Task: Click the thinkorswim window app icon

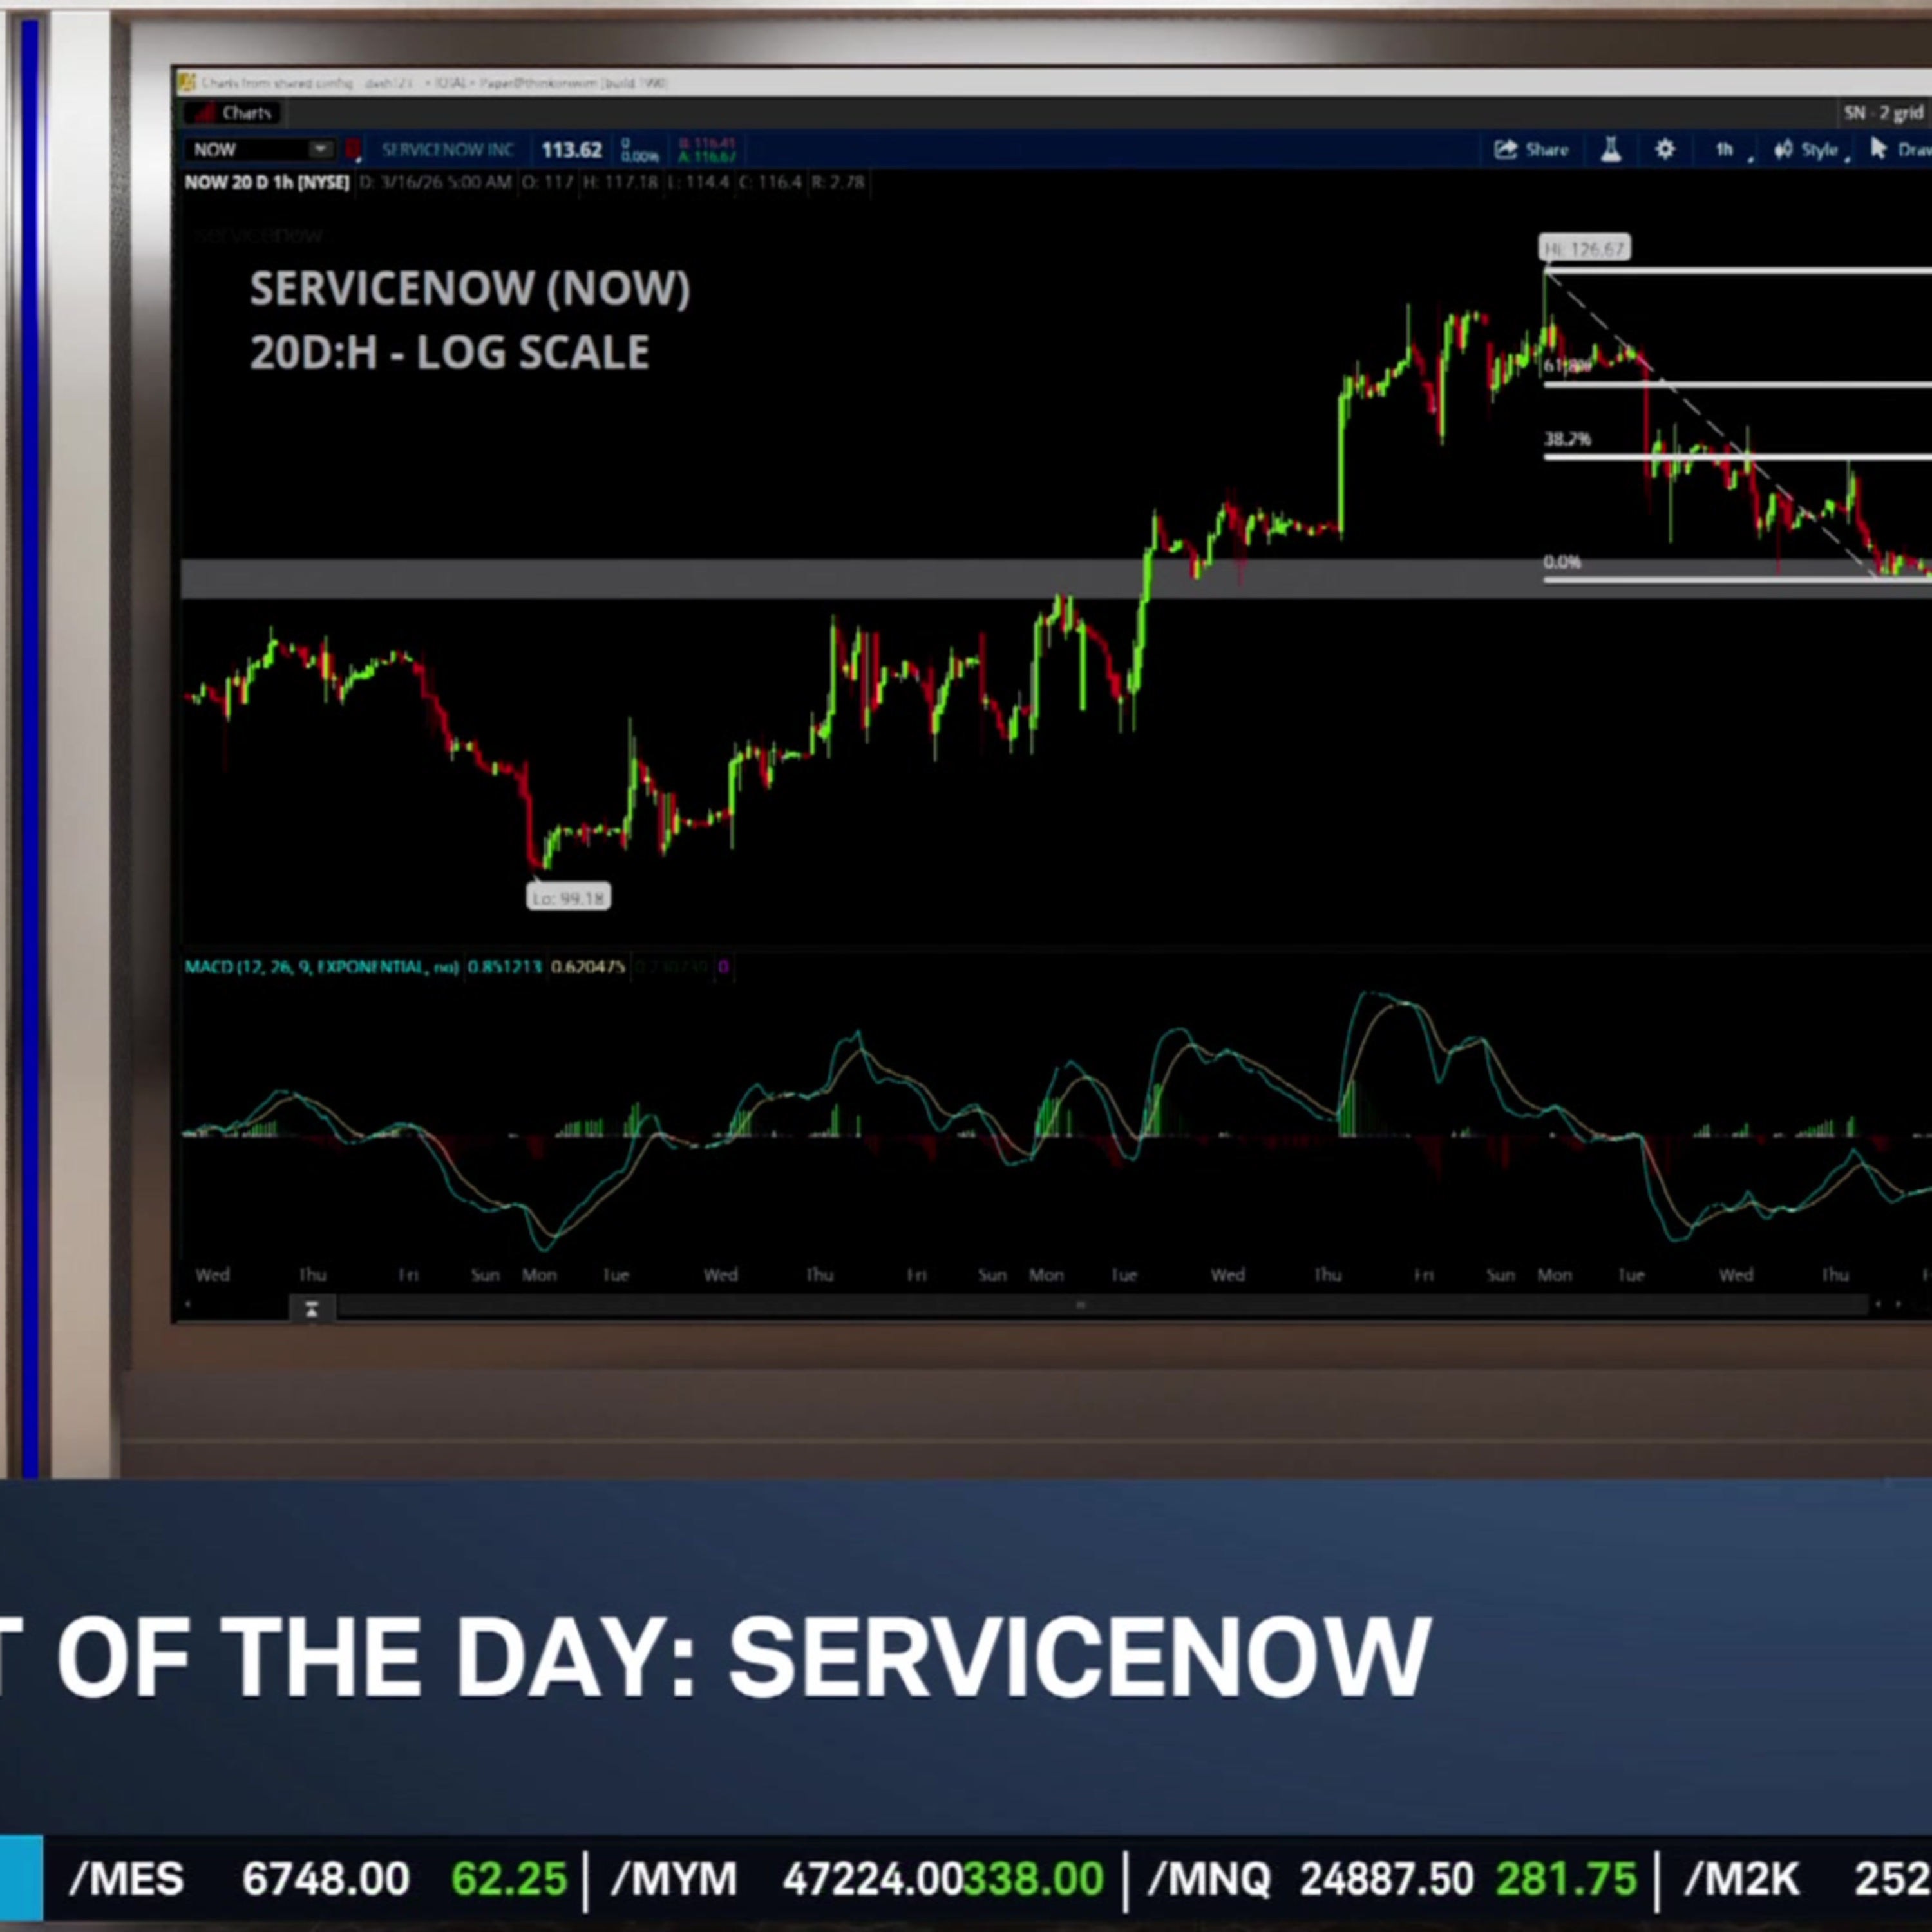Action: 186,82
